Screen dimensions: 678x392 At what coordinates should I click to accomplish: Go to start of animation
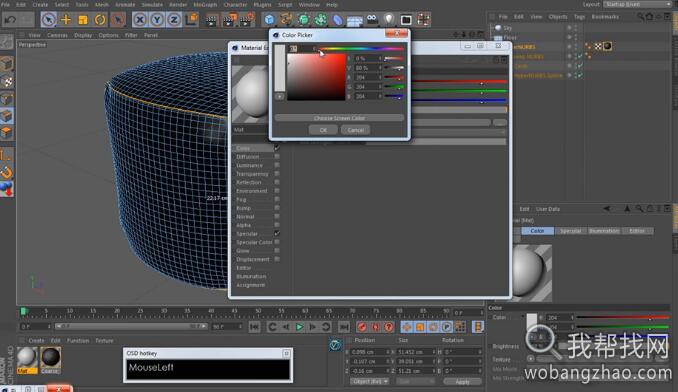pyautogui.click(x=254, y=327)
